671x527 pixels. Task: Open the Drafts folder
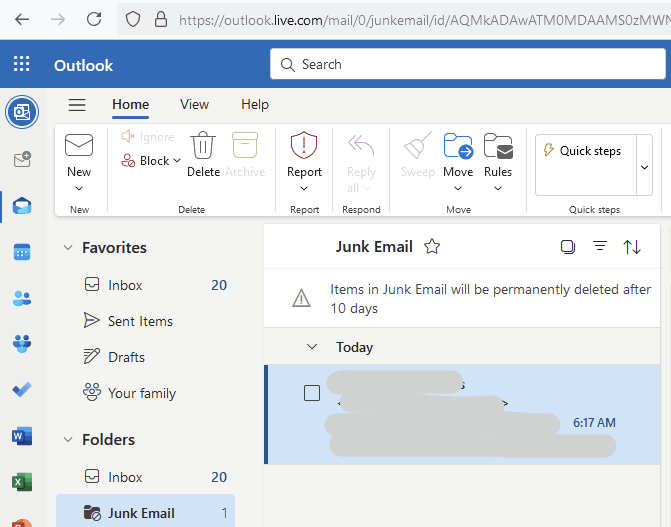point(145,357)
